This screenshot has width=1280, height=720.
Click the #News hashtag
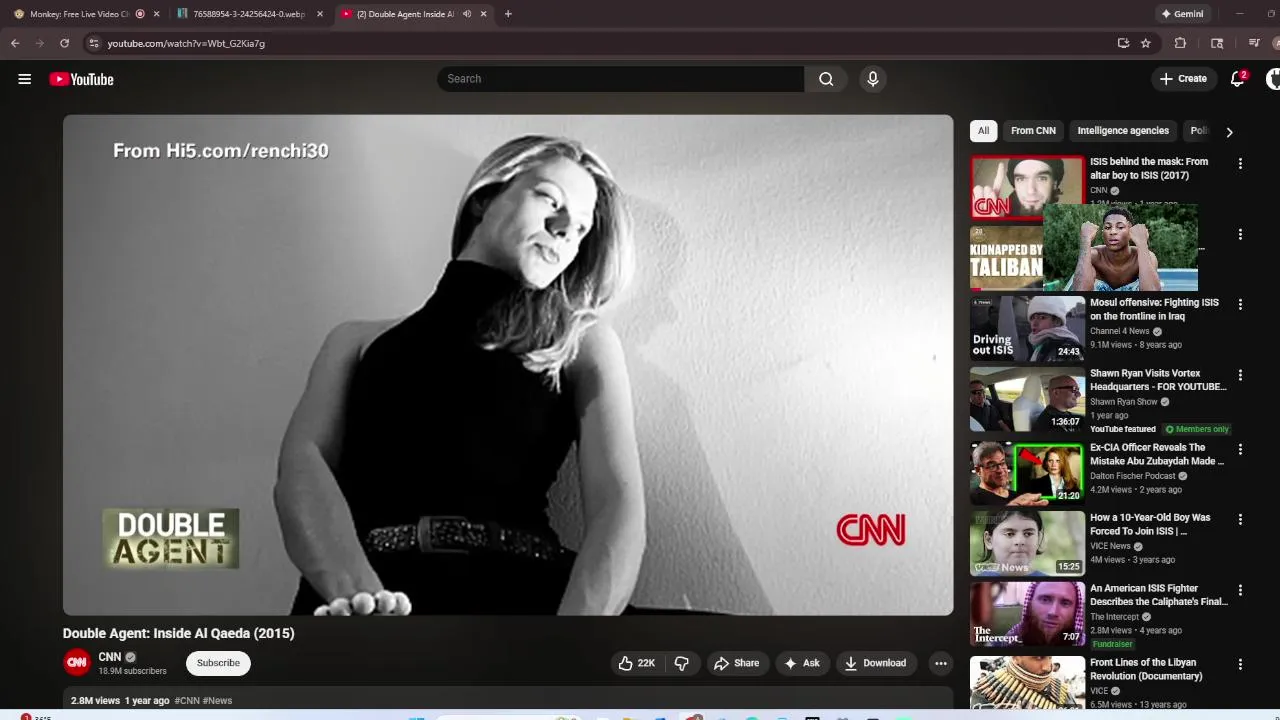217,701
